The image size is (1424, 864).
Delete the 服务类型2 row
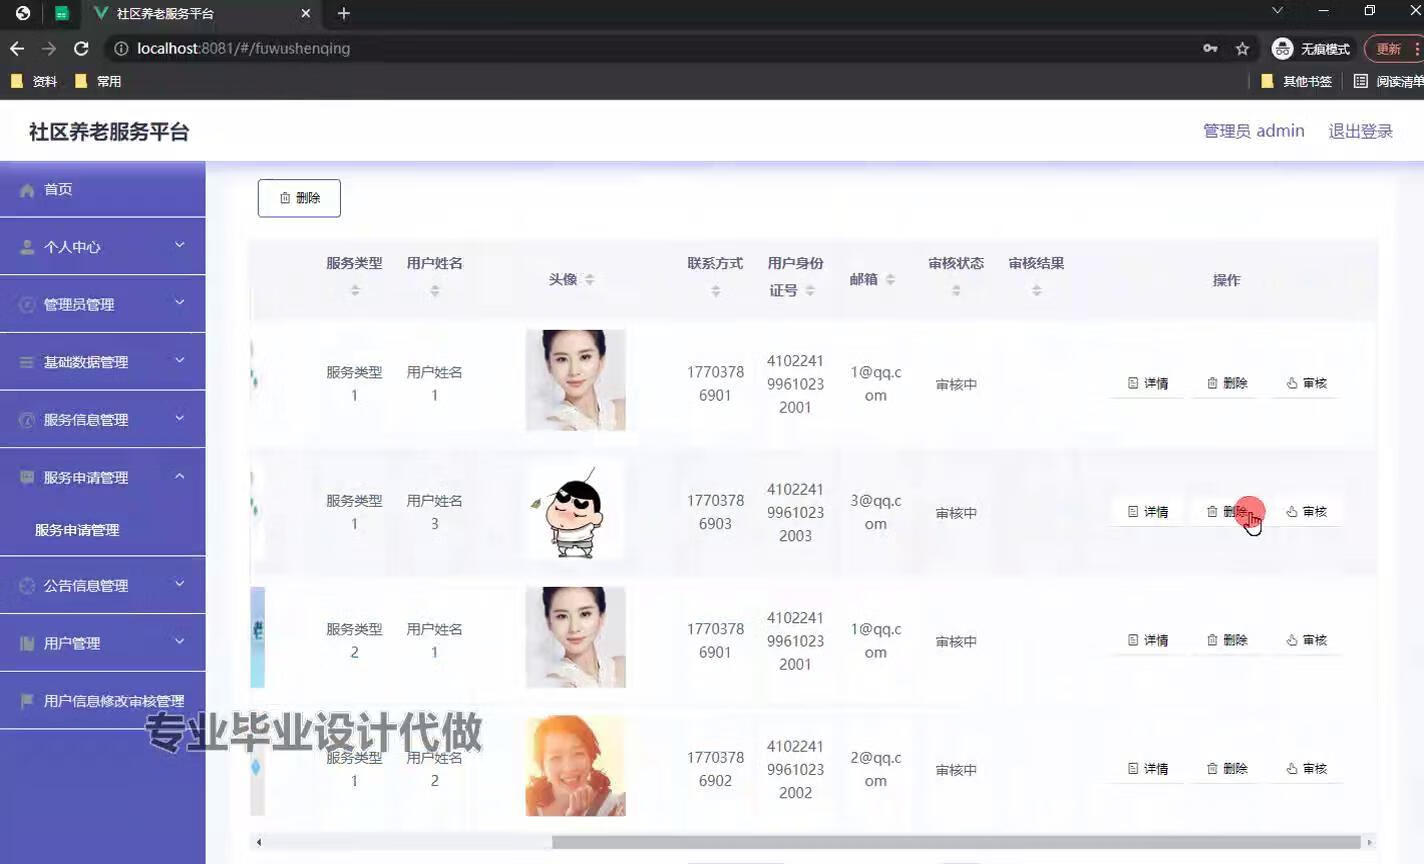coord(1227,640)
